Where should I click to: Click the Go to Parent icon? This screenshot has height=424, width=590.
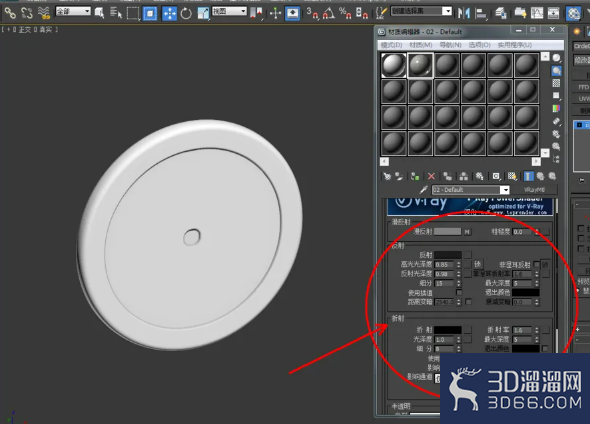tap(540, 176)
